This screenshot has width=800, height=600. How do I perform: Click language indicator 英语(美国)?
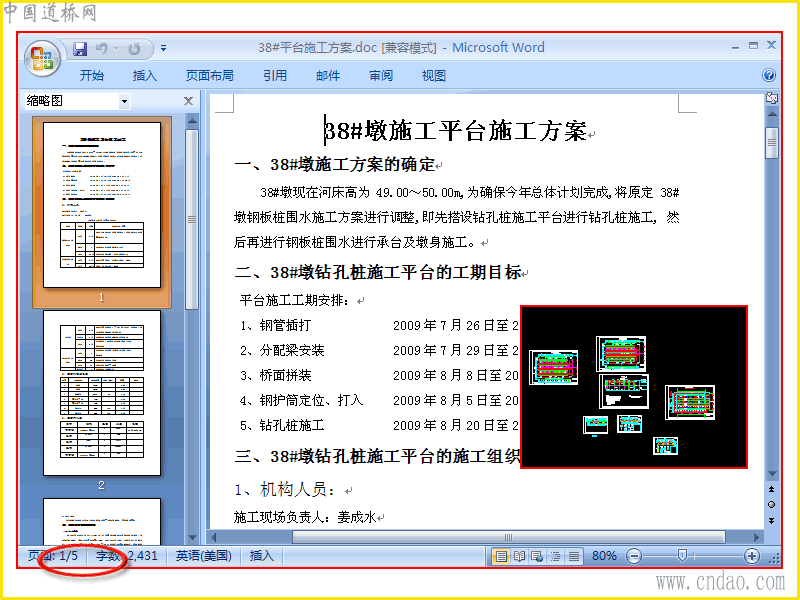click(204, 556)
